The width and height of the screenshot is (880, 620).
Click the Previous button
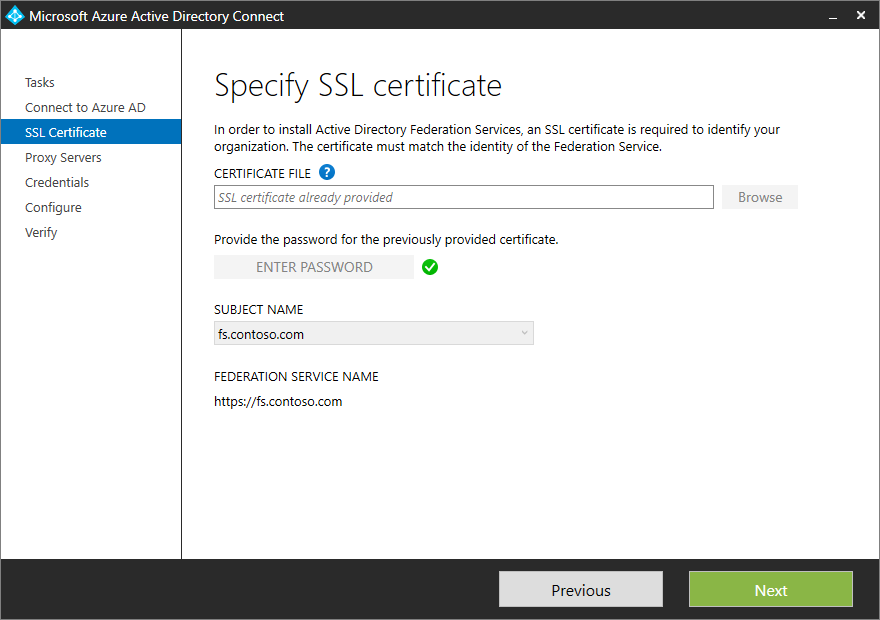click(x=580, y=589)
